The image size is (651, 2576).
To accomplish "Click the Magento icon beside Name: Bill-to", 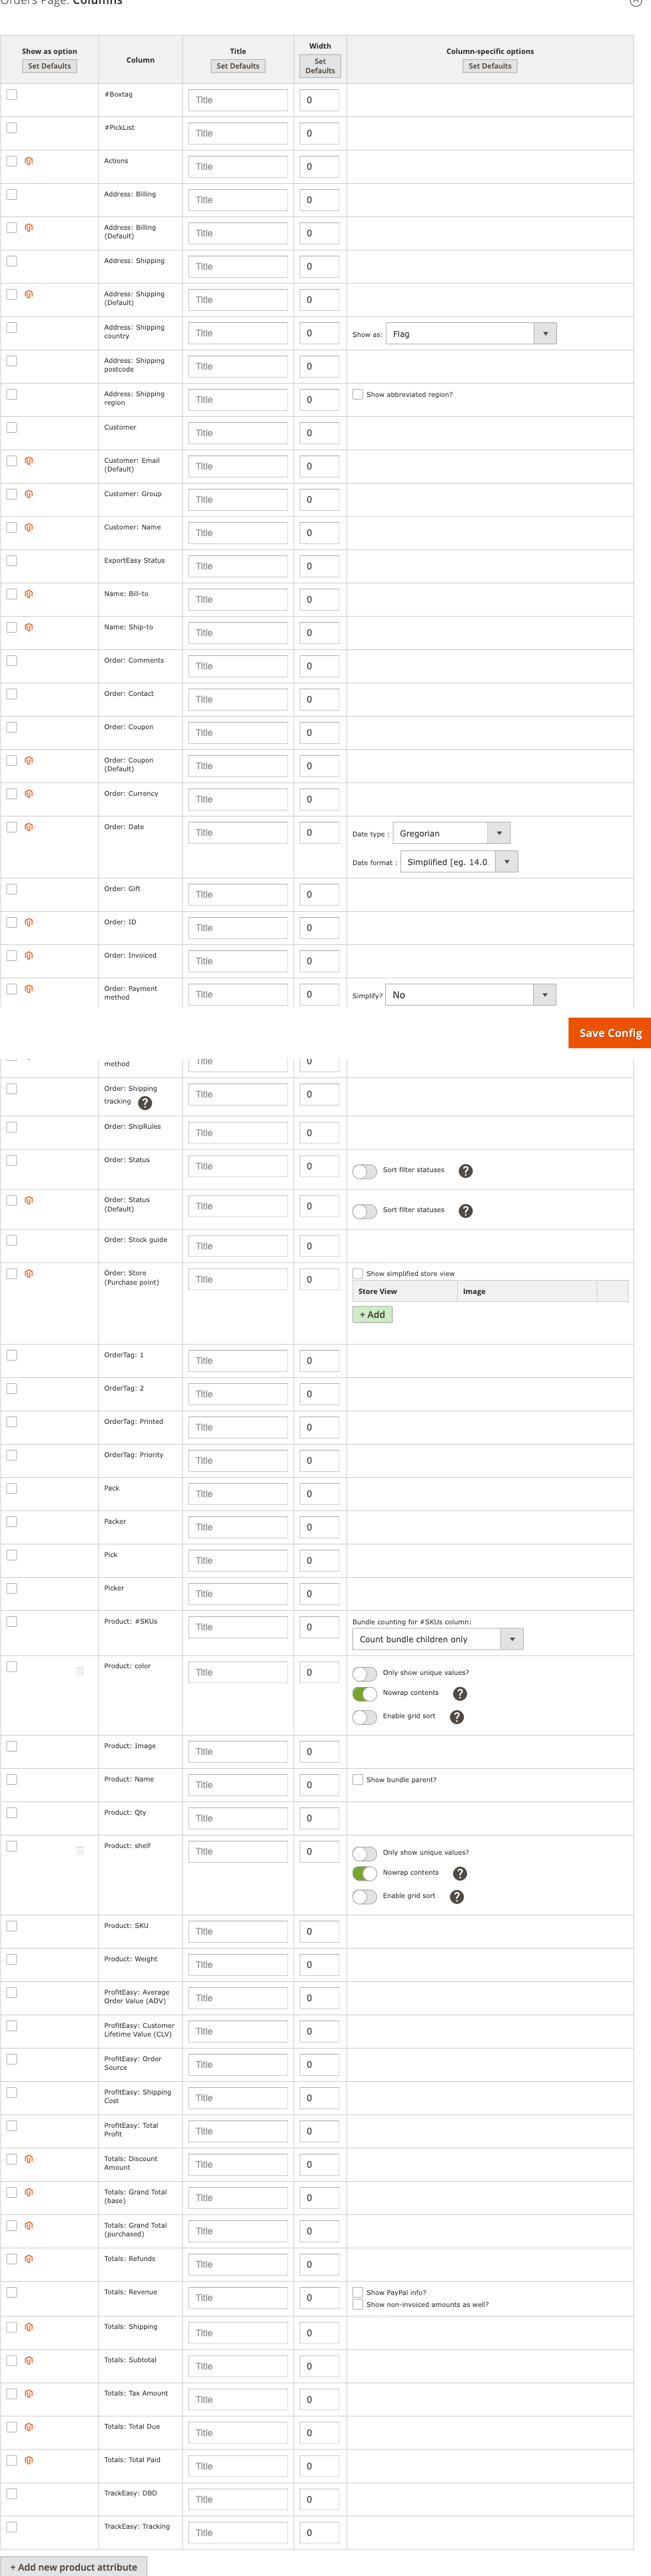I will pos(29,594).
